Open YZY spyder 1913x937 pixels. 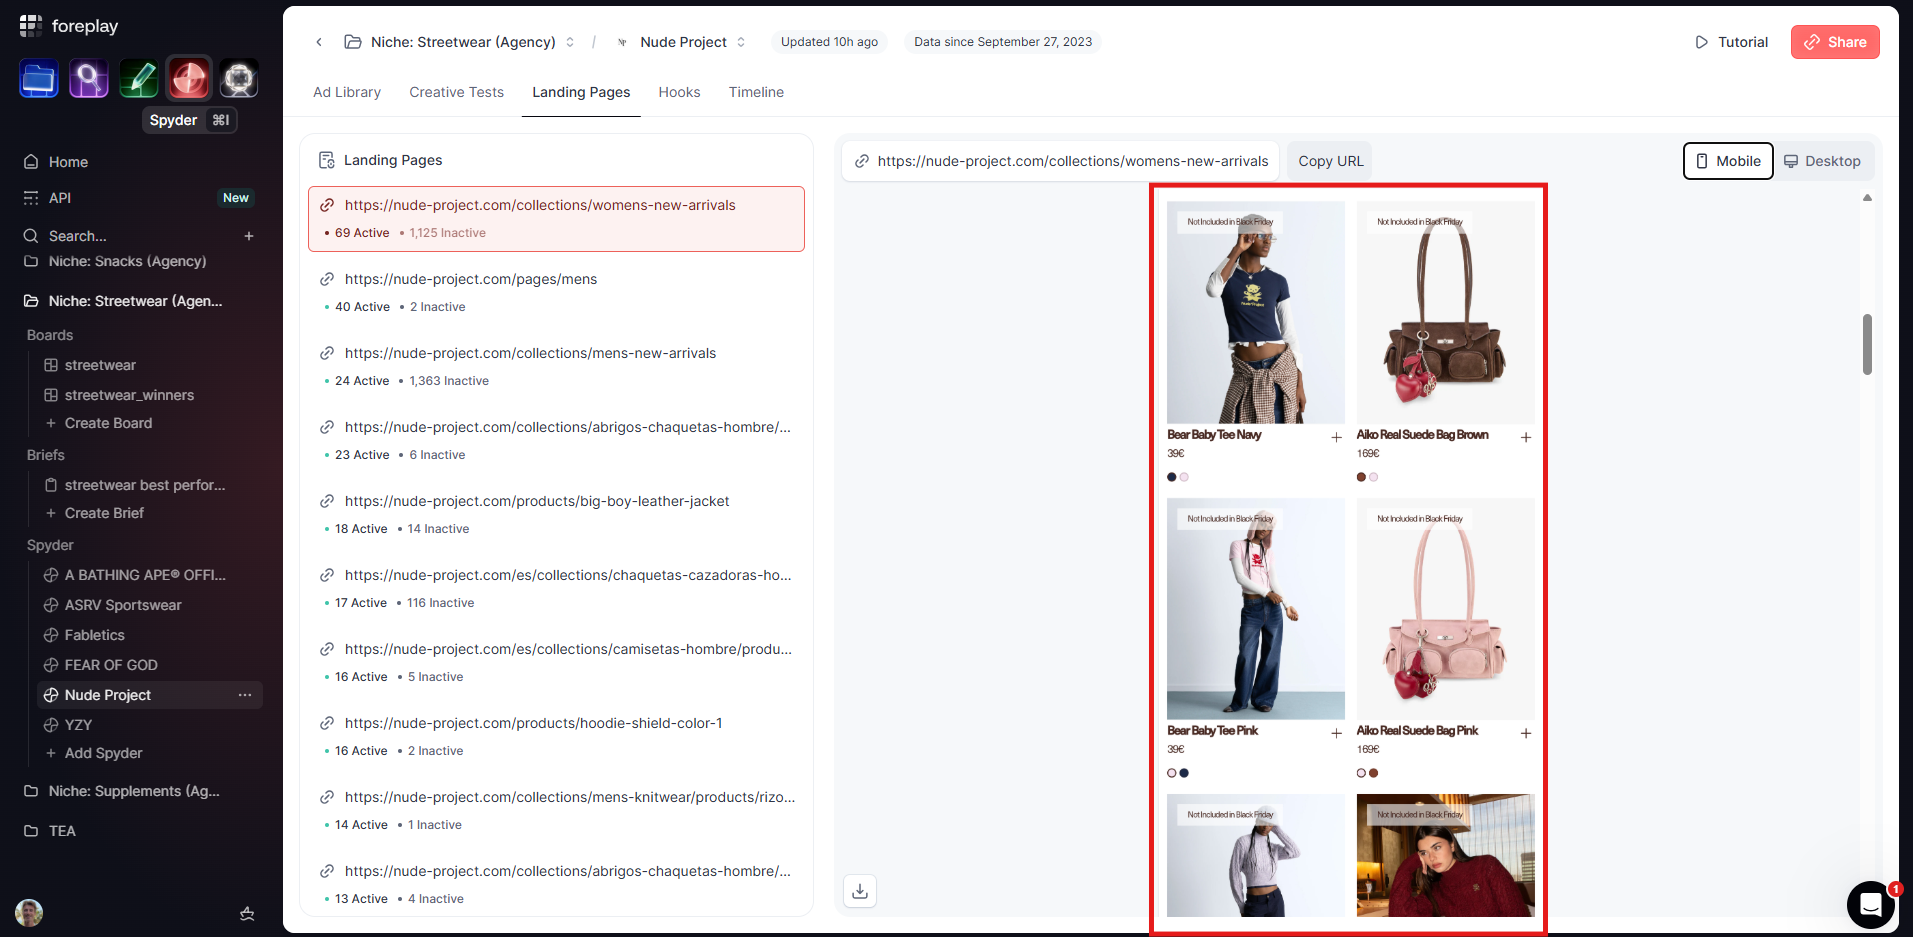[78, 725]
